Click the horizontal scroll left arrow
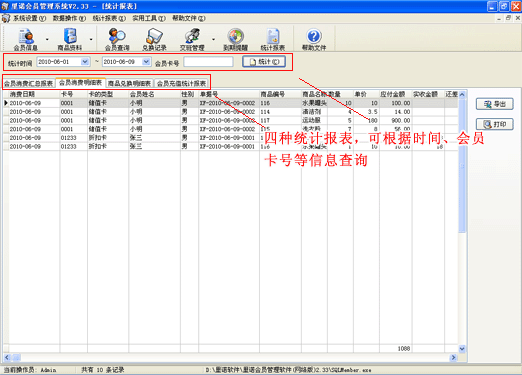 coord(7,357)
